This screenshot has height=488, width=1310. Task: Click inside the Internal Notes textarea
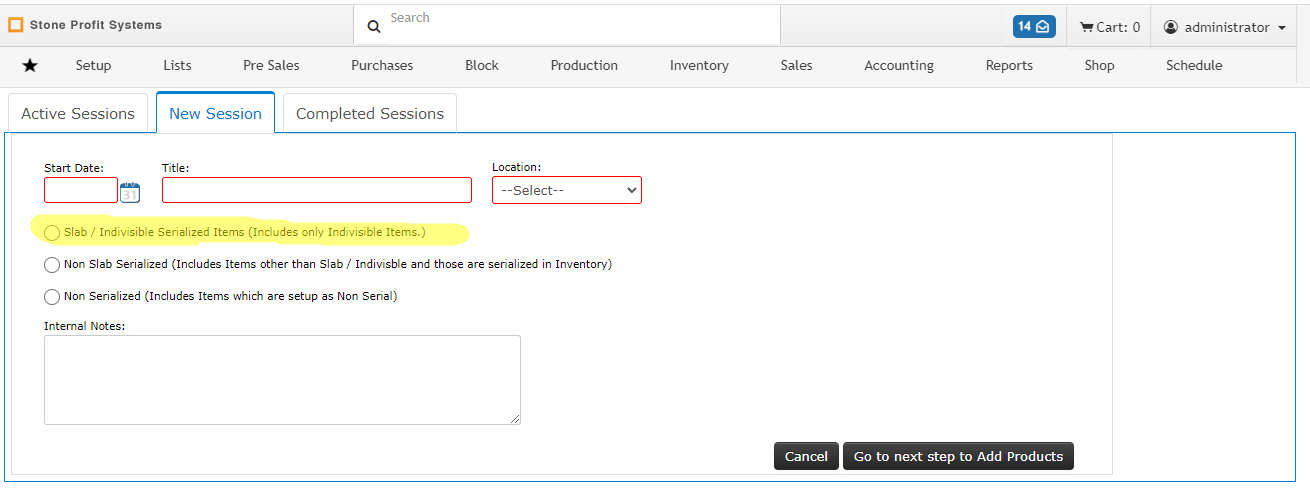[282, 380]
